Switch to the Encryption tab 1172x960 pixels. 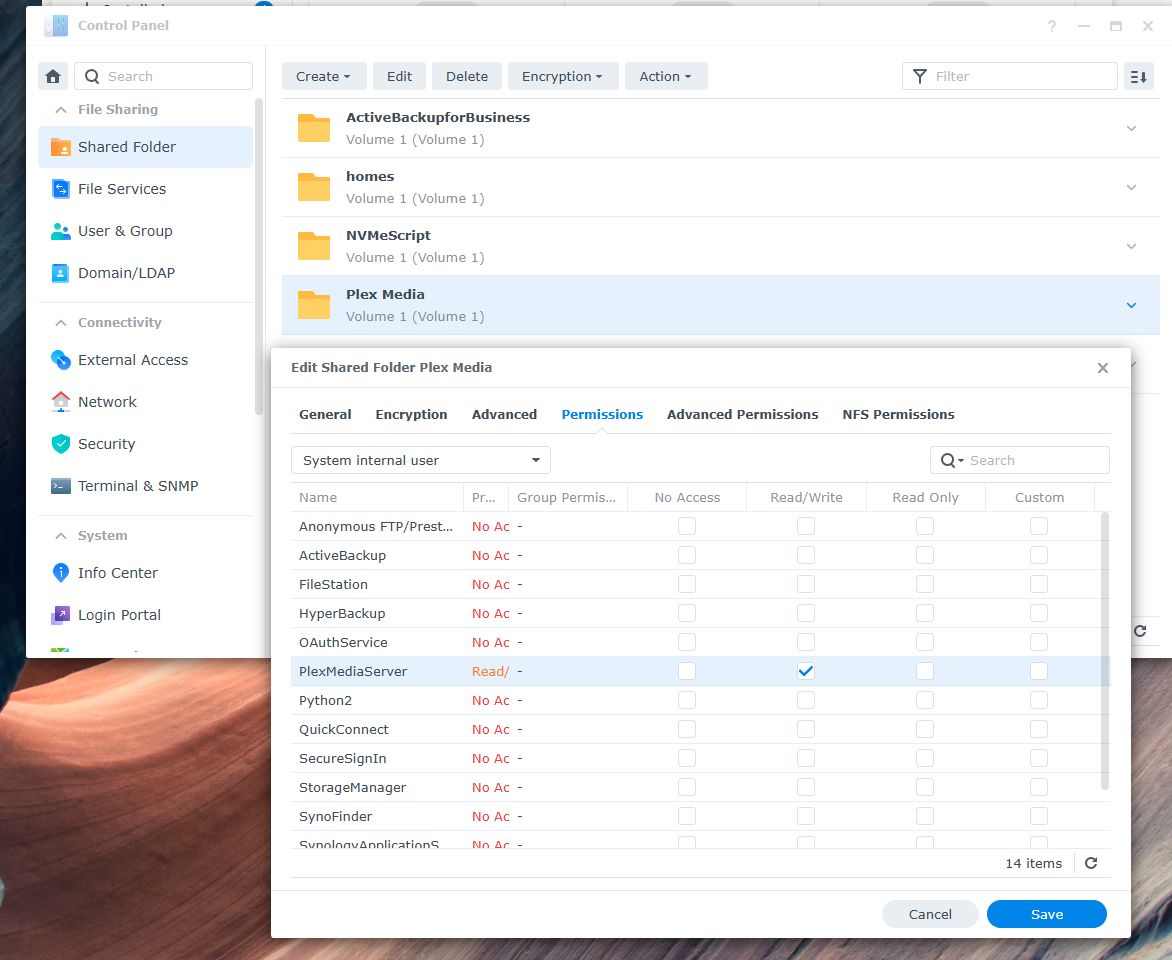[x=411, y=414]
